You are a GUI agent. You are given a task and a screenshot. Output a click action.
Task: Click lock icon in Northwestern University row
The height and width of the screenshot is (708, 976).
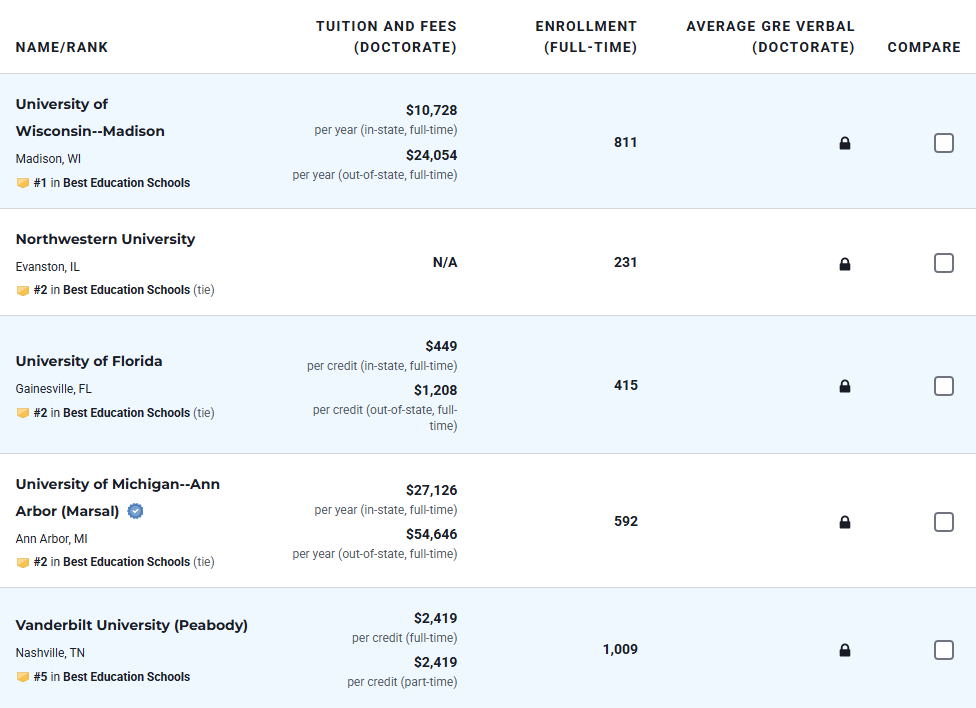[x=845, y=264]
